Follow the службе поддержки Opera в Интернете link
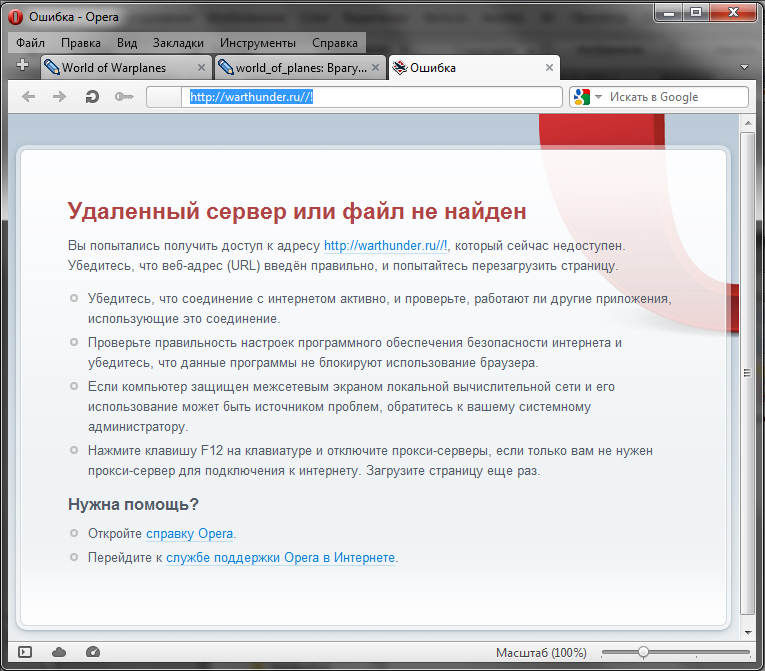Image resolution: width=765 pixels, height=671 pixels. 280,558
